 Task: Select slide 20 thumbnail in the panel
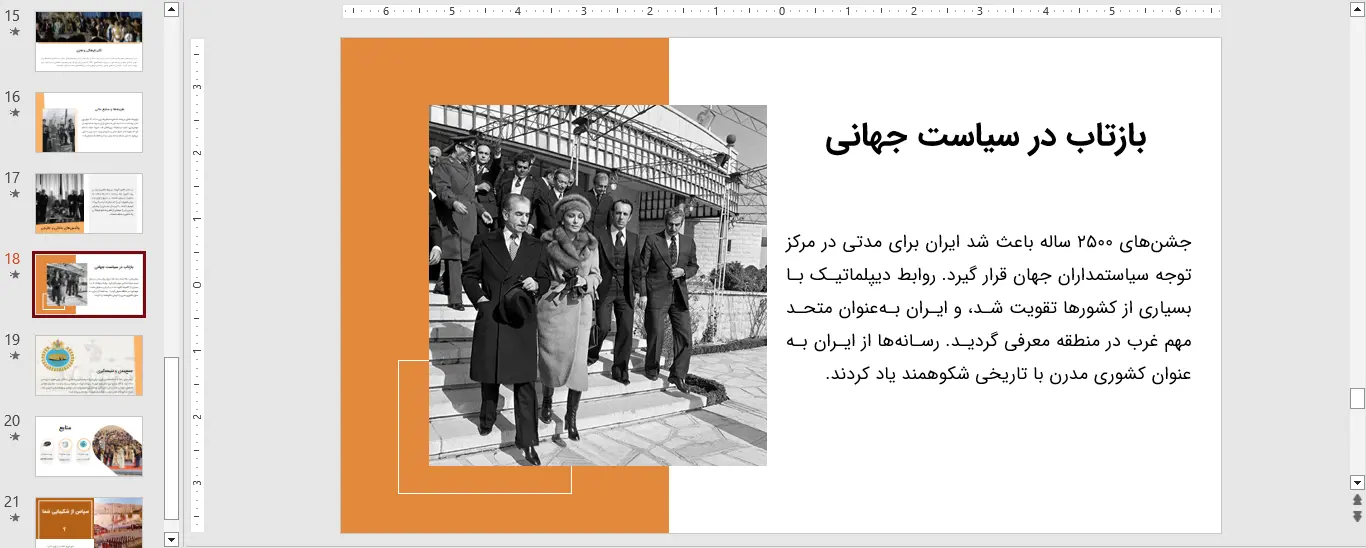click(89, 446)
